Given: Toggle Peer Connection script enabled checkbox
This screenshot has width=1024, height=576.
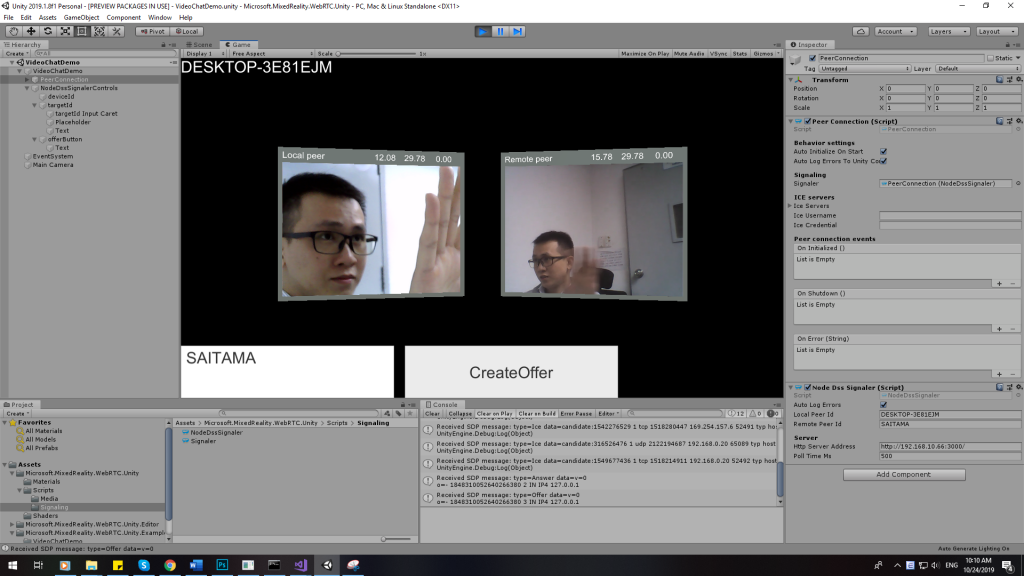Looking at the screenshot, I should 808,121.
